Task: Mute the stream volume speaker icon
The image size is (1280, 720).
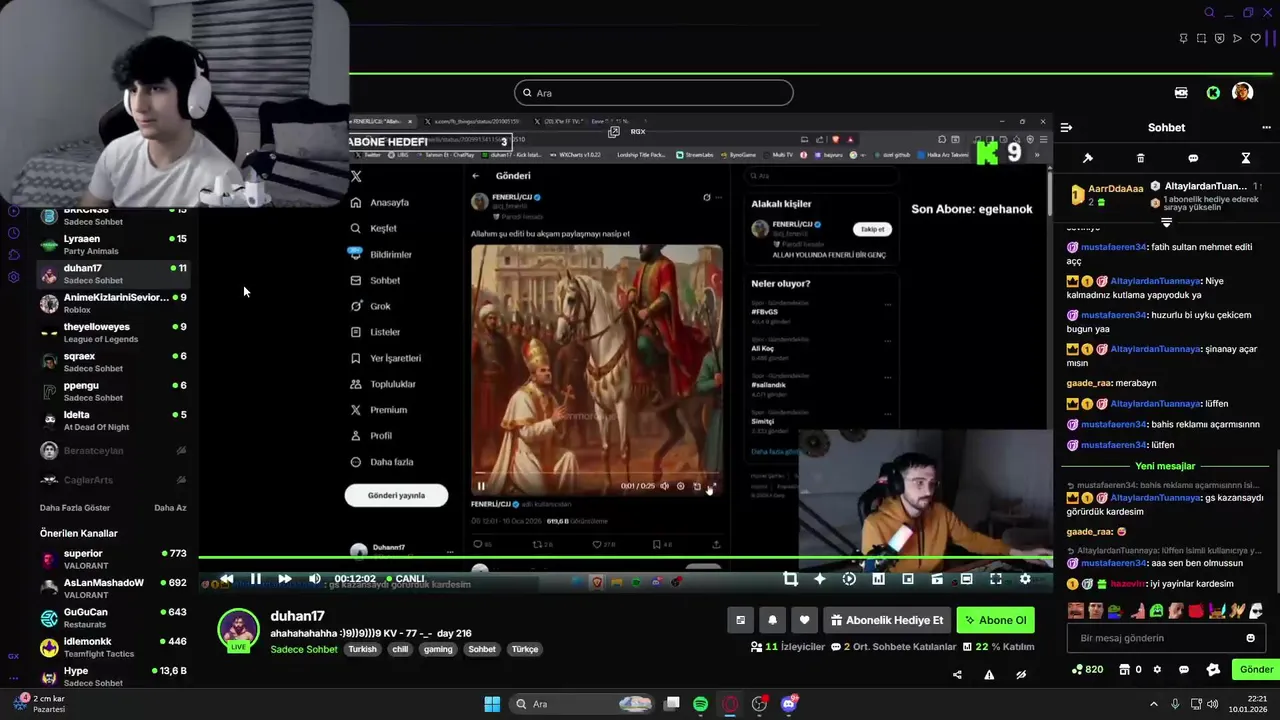Action: point(314,579)
